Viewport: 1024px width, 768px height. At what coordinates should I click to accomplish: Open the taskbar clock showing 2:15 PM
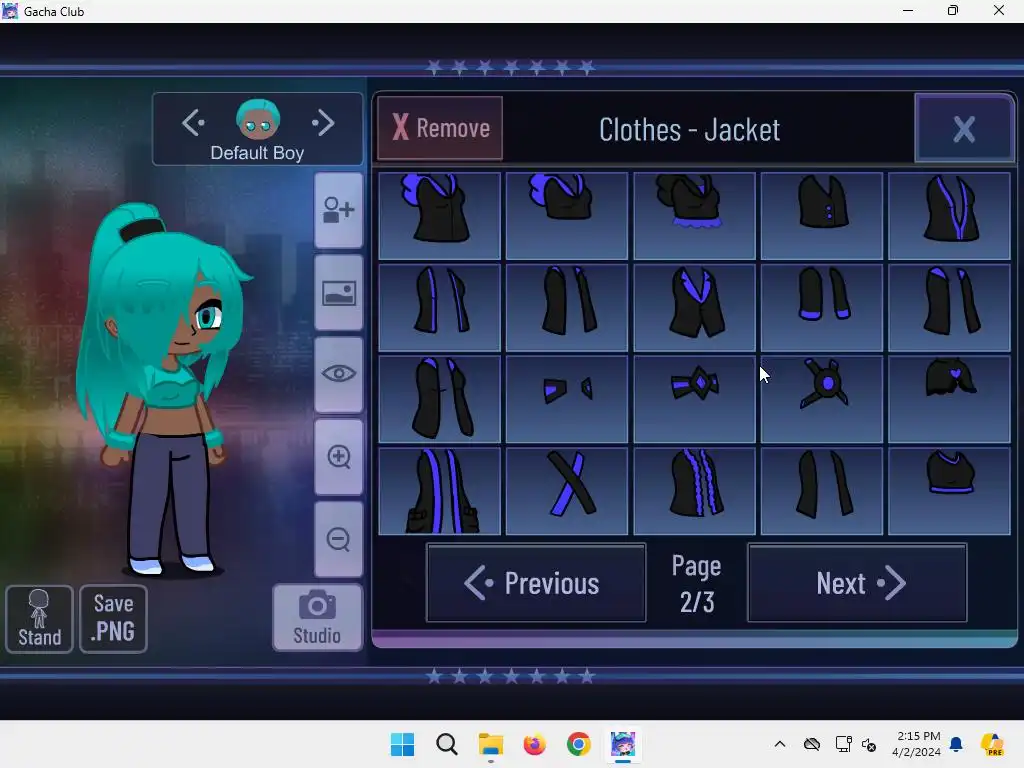tap(916, 744)
